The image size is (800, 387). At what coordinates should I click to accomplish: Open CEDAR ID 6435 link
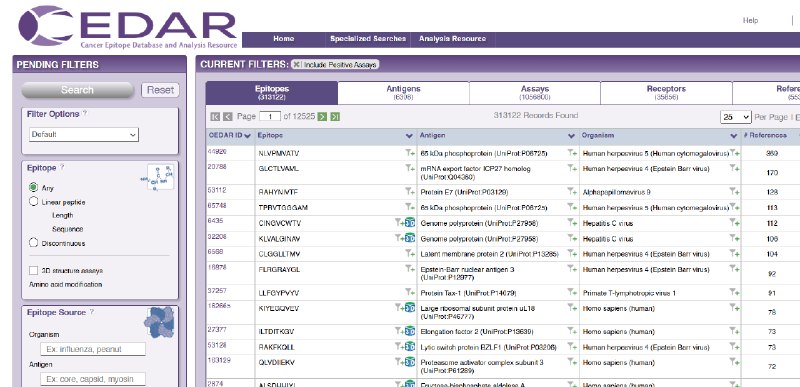(215, 221)
